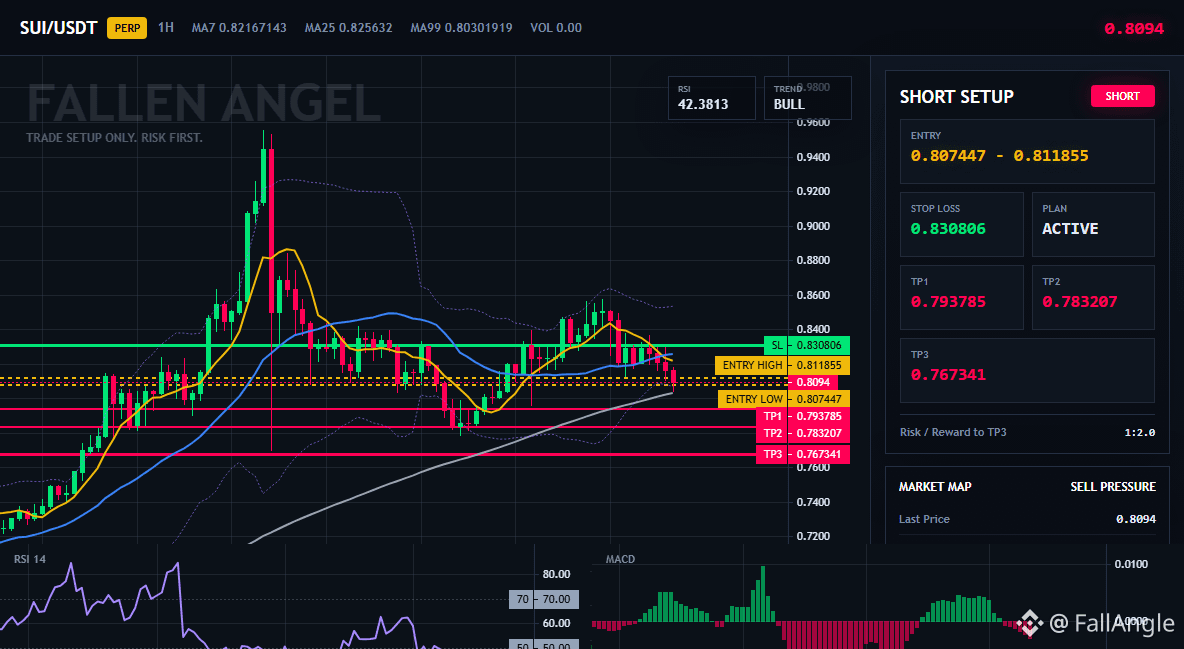Click the Last Price label
Screen dimensions: 1184x649
(x=924, y=519)
